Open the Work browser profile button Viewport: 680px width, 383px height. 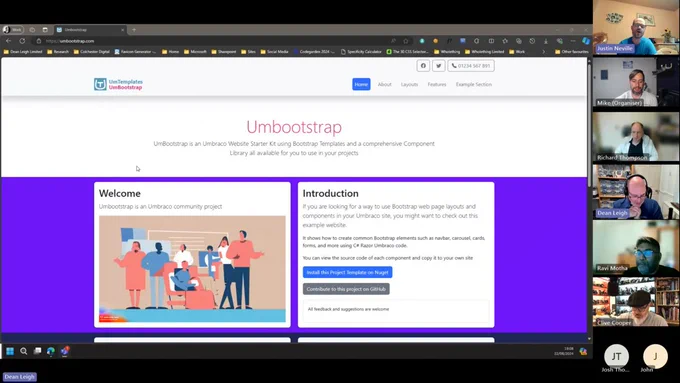pos(13,29)
